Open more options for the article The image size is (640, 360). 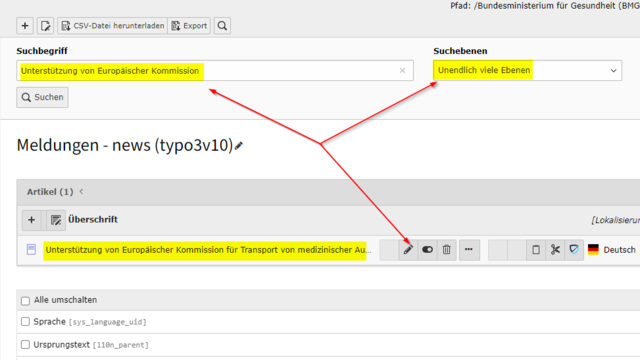click(x=469, y=249)
